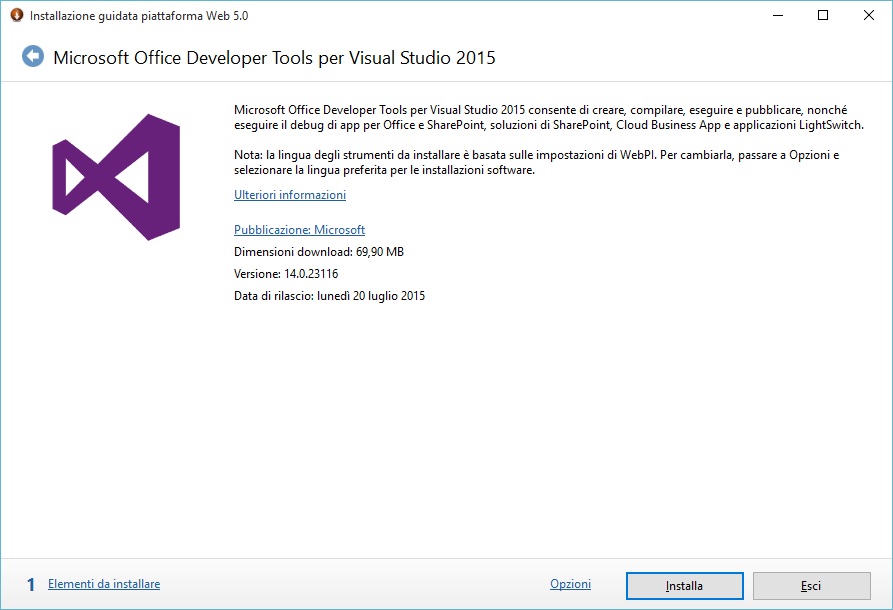The image size is (893, 610).
Task: Click the Web Platform Installer title bar icon
Action: click(16, 15)
